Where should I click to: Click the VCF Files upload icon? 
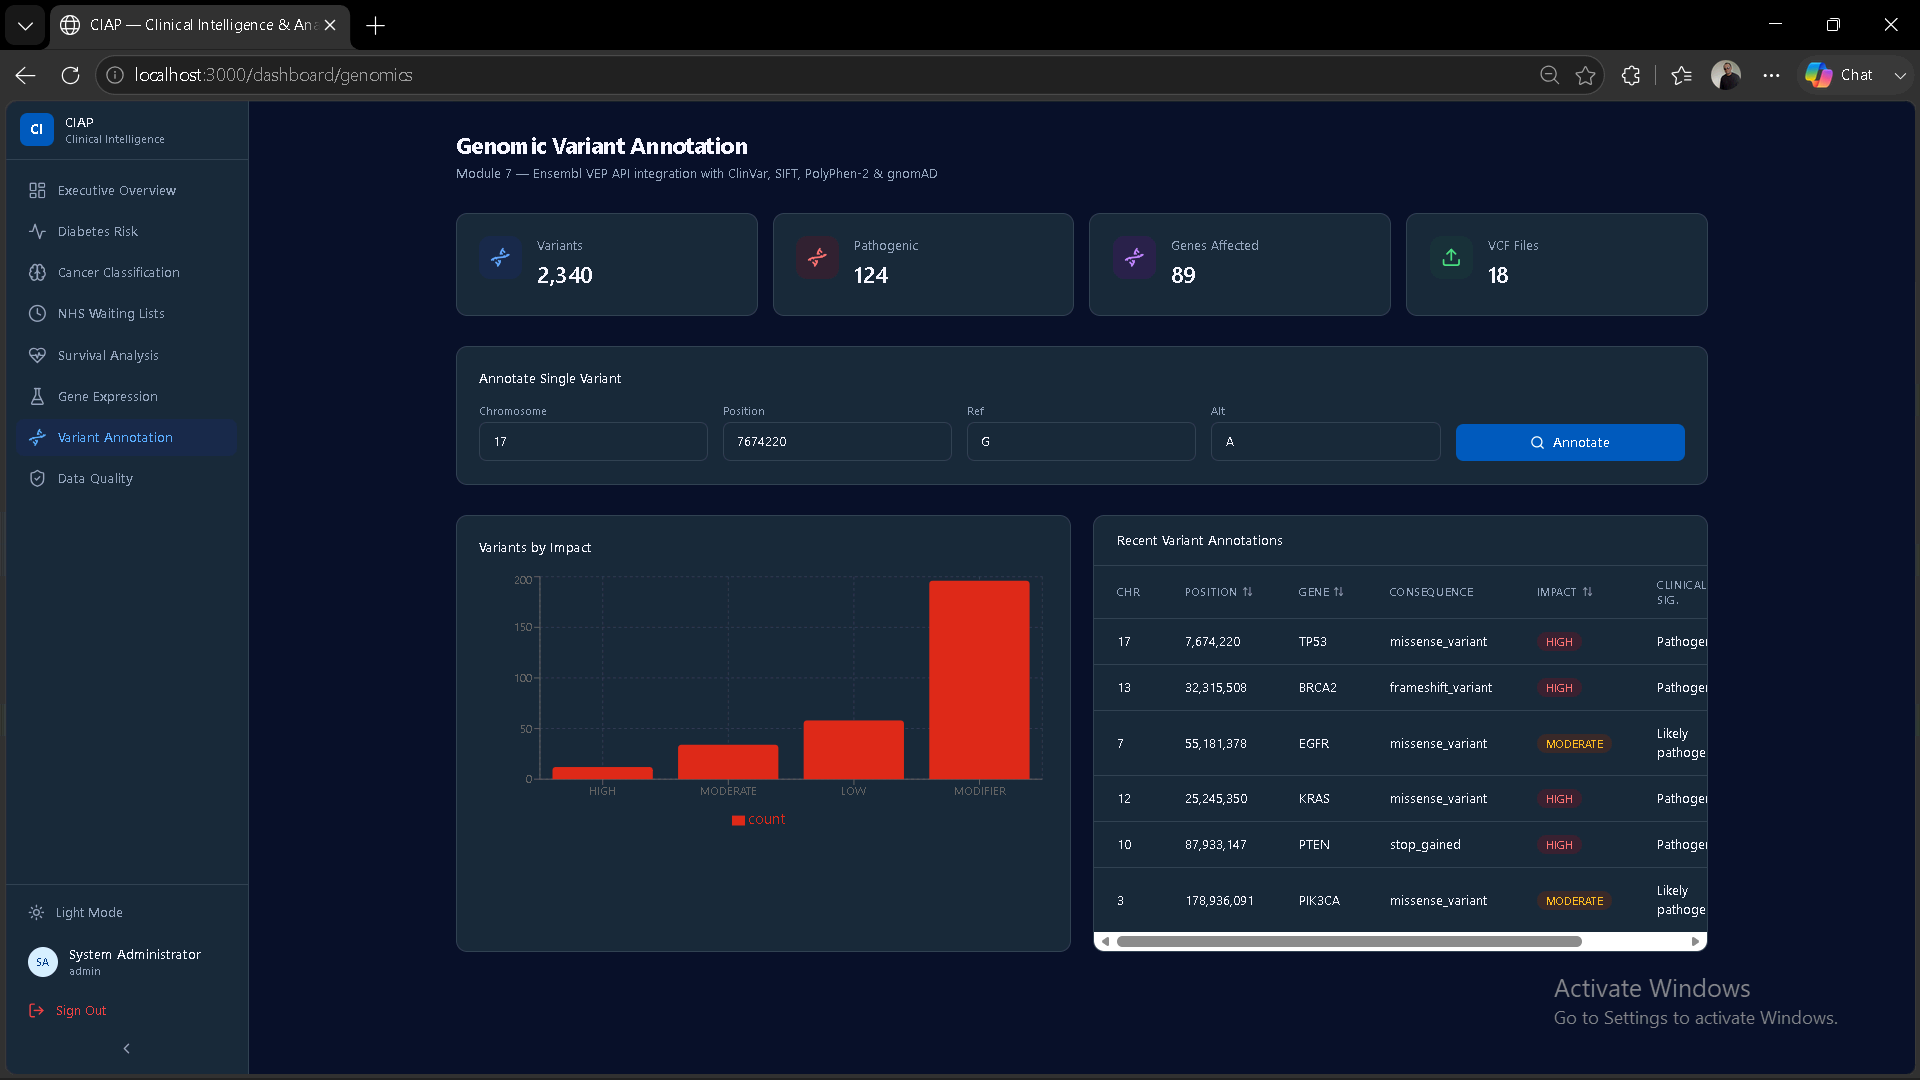1451,258
